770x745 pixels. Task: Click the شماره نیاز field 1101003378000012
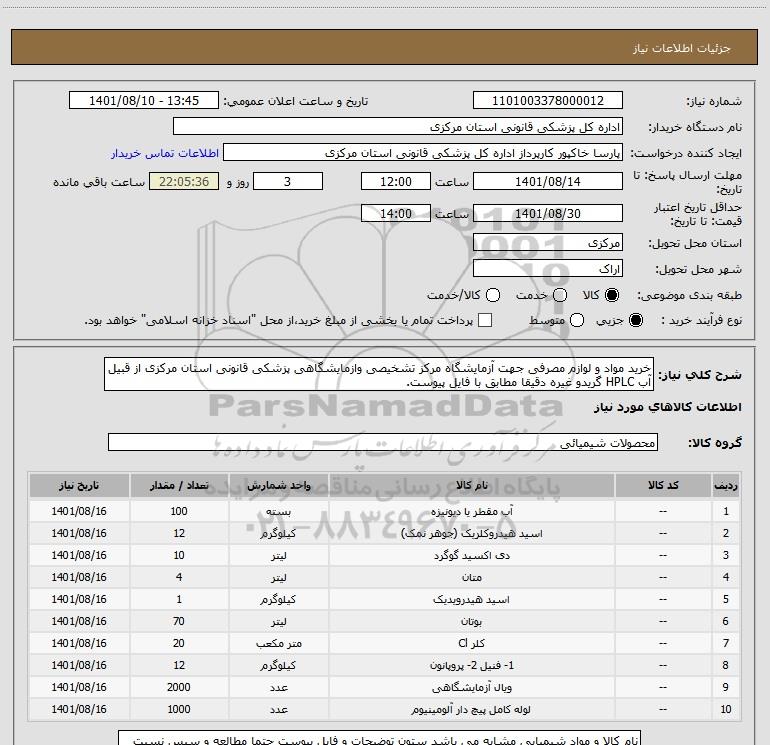(548, 101)
